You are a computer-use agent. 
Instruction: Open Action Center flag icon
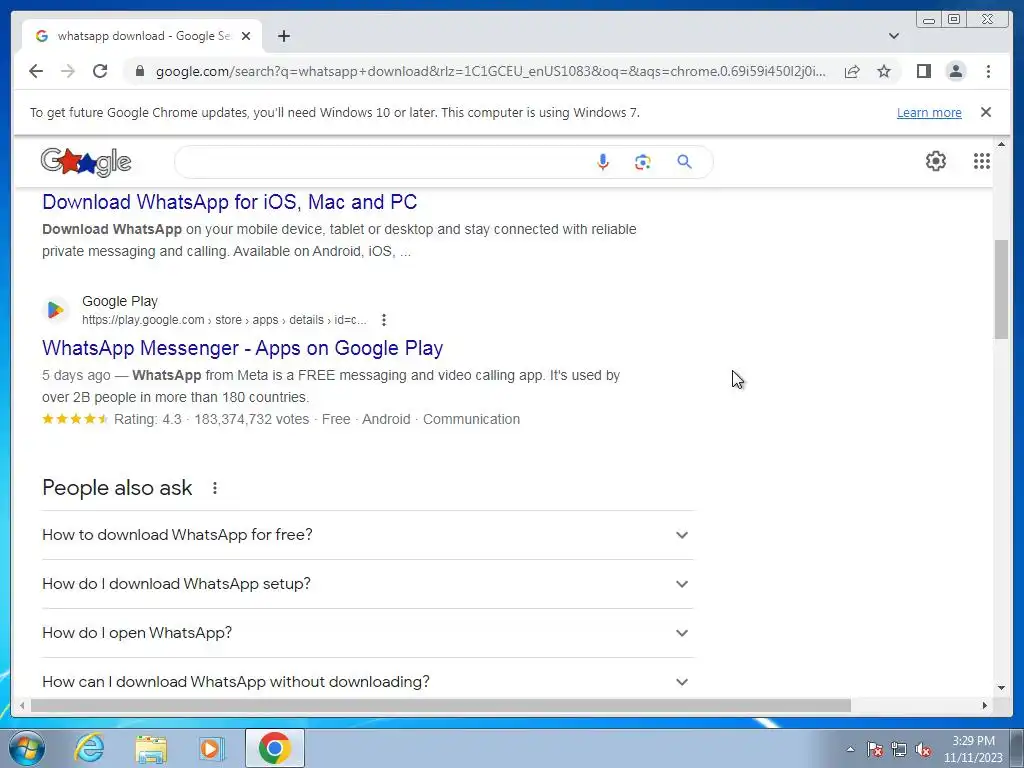pyautogui.click(x=875, y=749)
